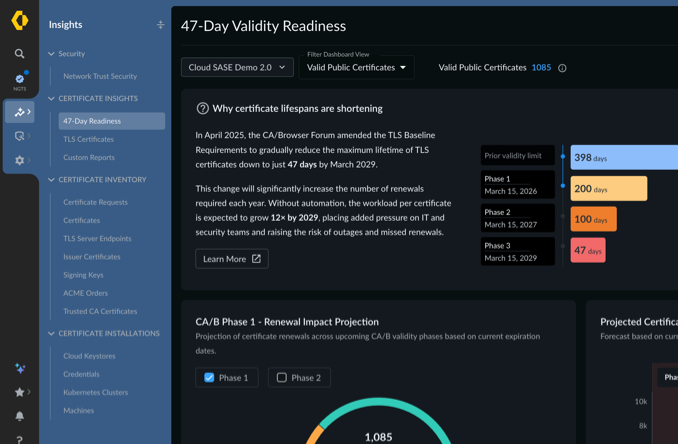Open the notifications bell
The image size is (678, 444).
pyautogui.click(x=19, y=416)
